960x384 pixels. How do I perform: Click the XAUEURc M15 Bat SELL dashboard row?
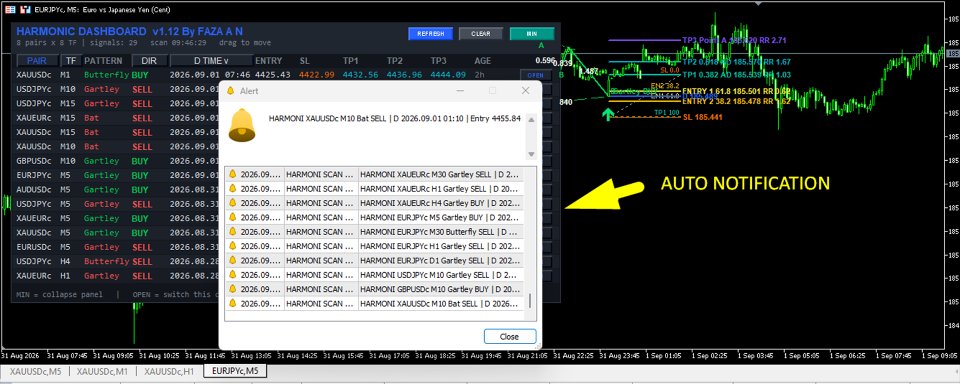[116, 118]
